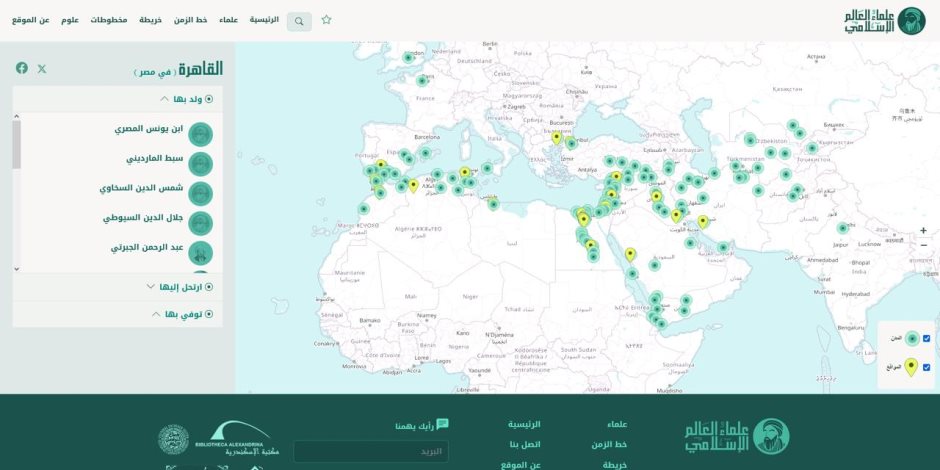940x470 pixels.
Task: Click the avatar of ابن يونس المصري
Action: [200, 134]
